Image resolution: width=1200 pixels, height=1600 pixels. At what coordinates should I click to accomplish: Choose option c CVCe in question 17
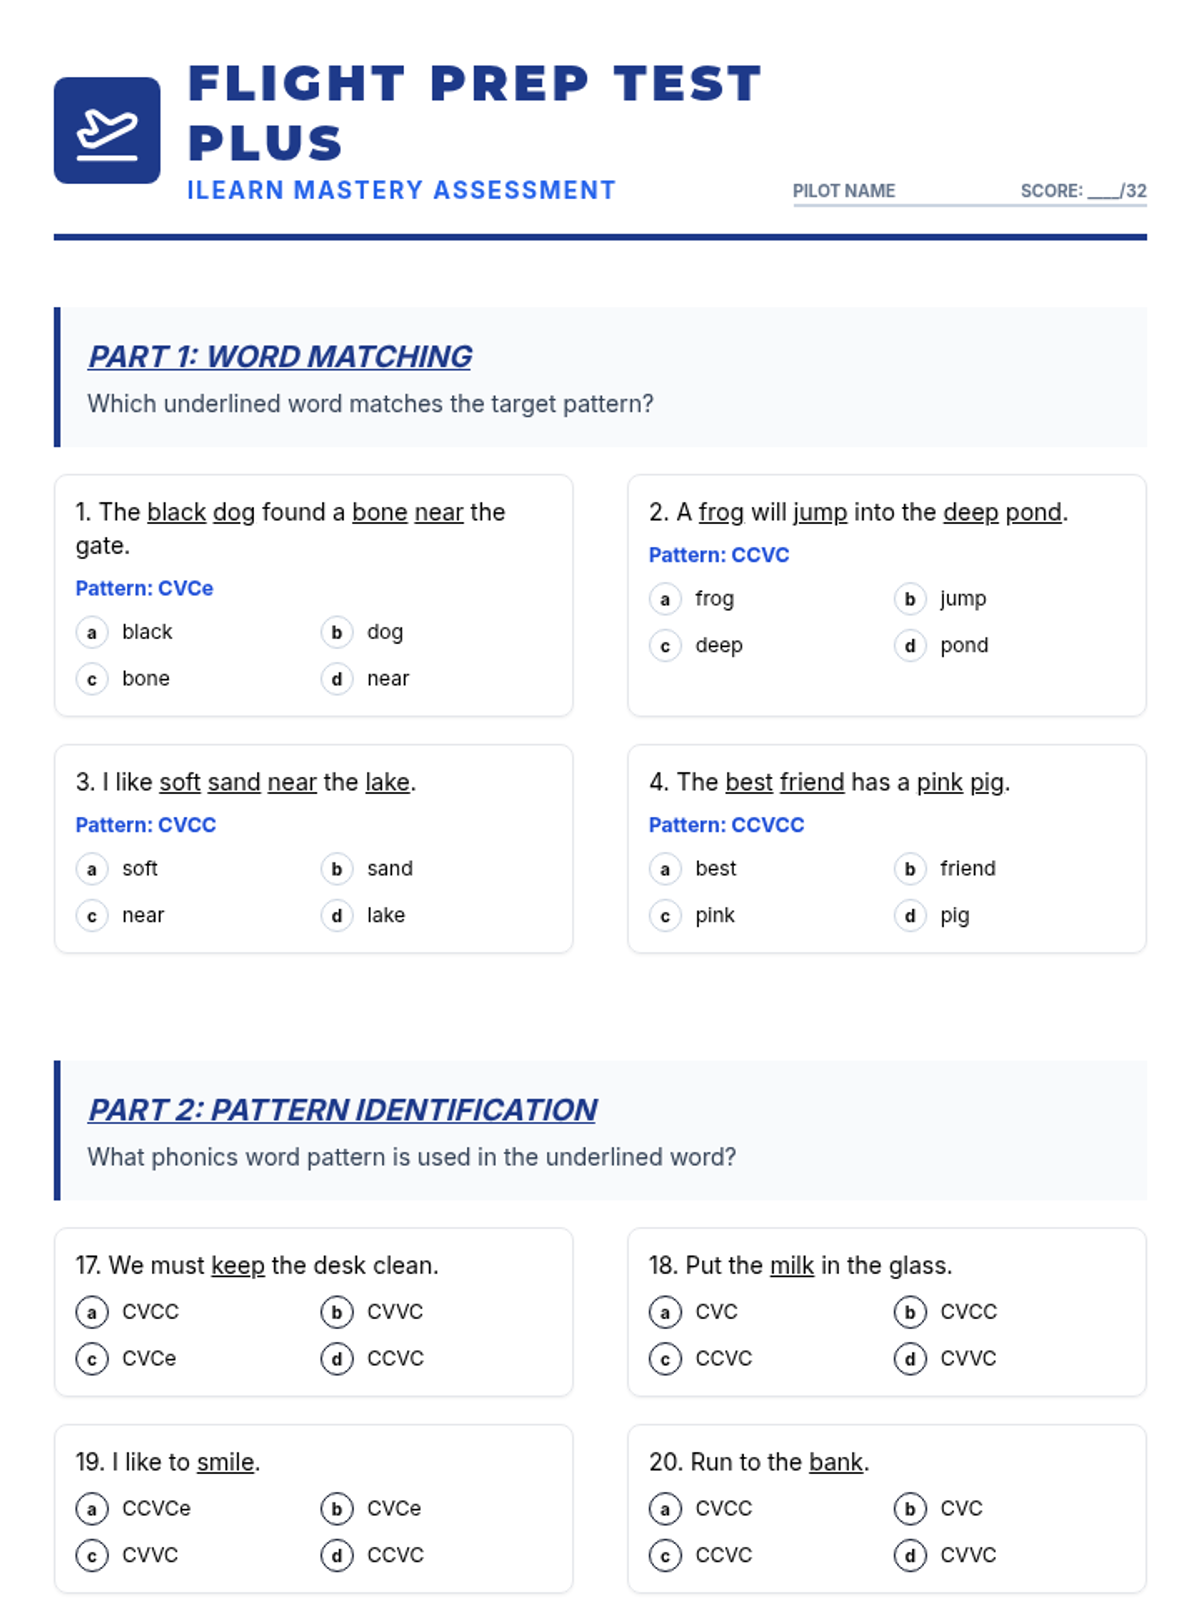(92, 1359)
